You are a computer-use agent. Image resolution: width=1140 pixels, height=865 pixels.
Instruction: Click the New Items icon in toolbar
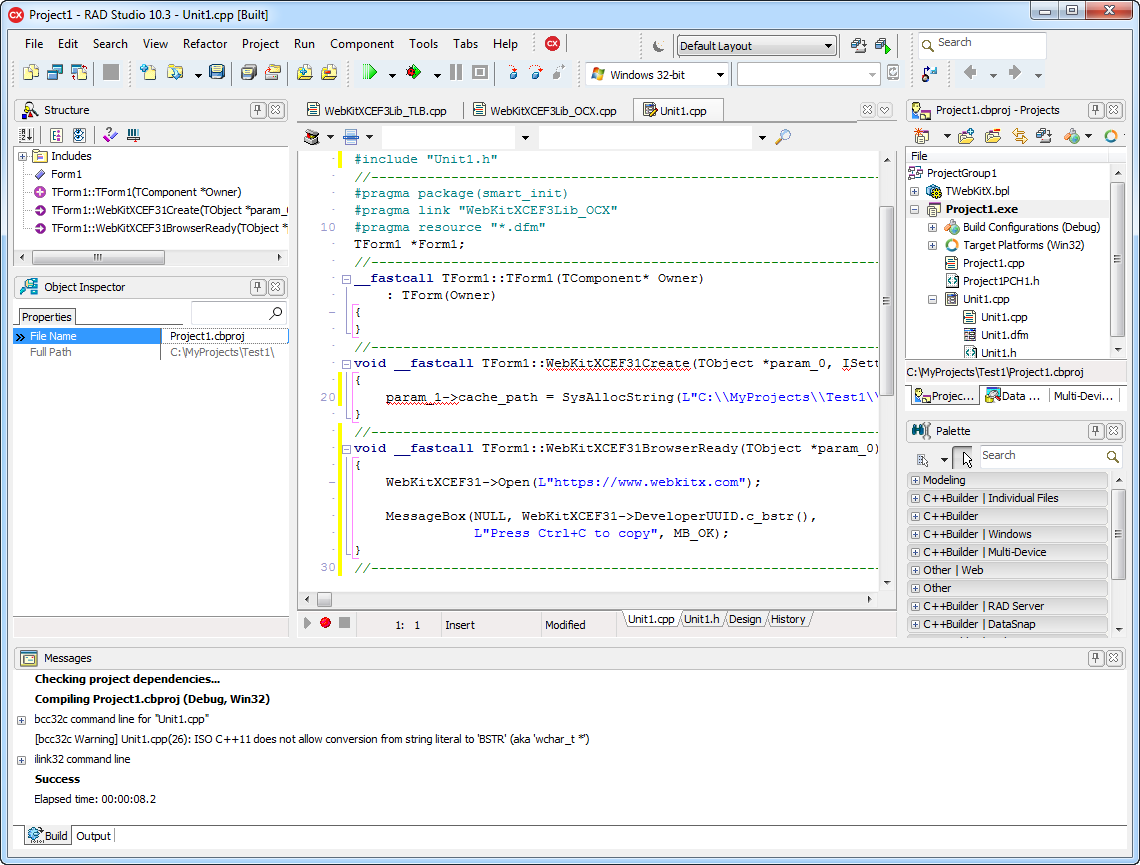[x=148, y=72]
